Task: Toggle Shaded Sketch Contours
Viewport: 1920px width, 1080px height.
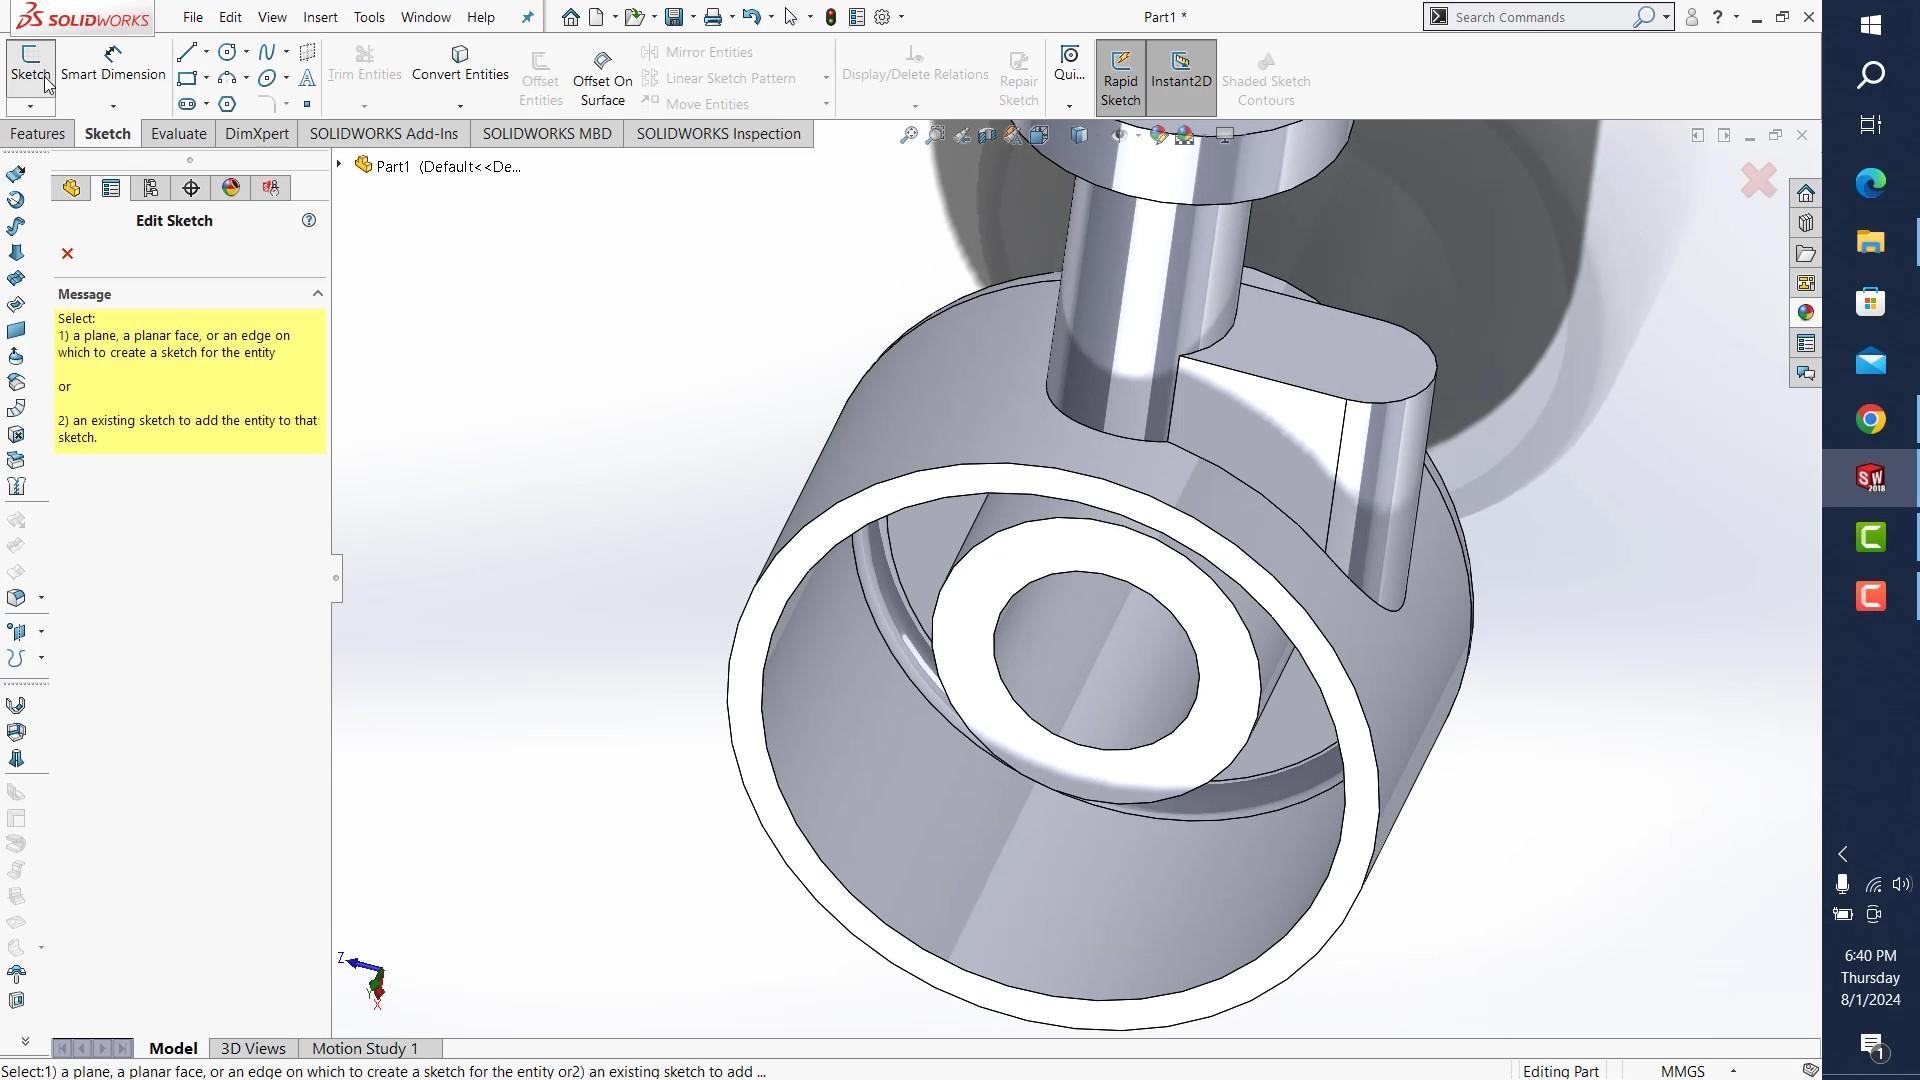Action: [x=1265, y=78]
